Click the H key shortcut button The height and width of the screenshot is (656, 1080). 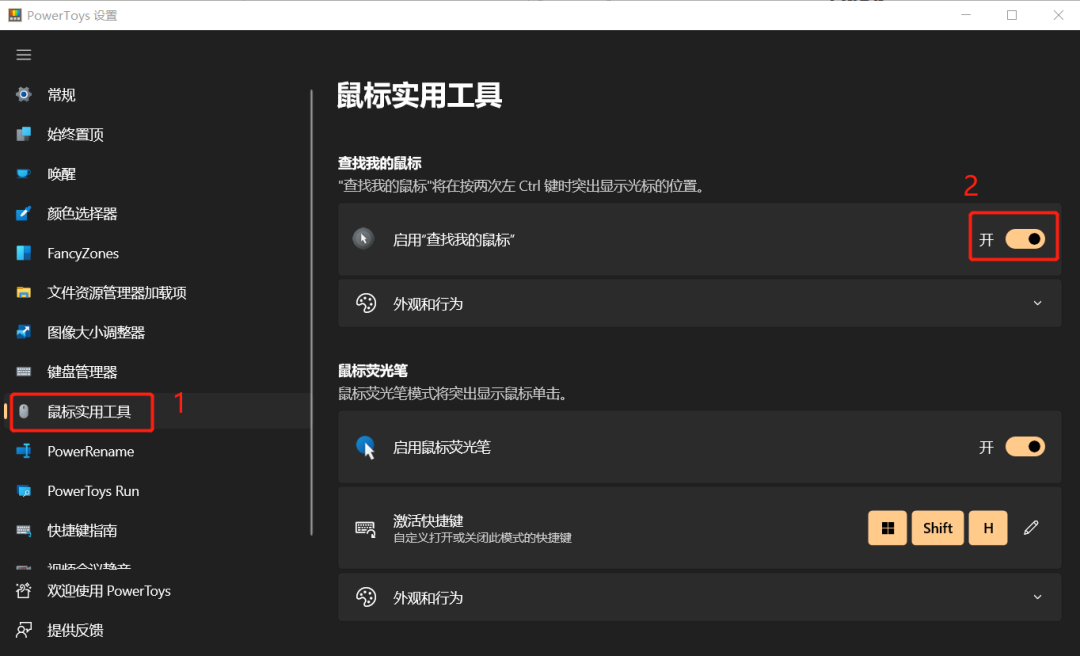(x=988, y=528)
